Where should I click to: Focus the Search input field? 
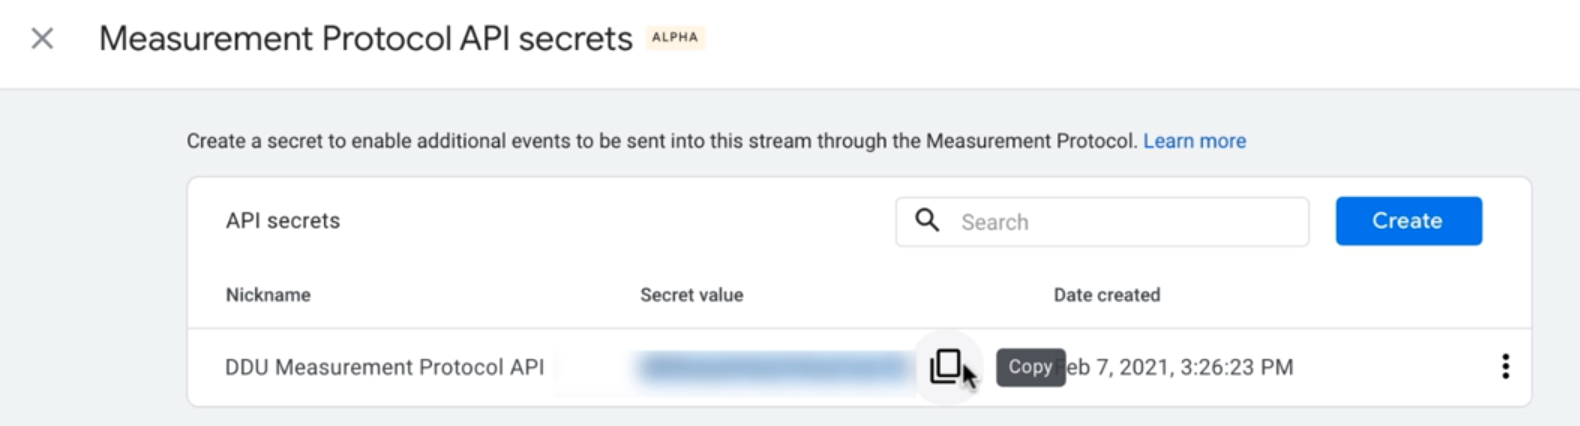pyautogui.click(x=1102, y=222)
